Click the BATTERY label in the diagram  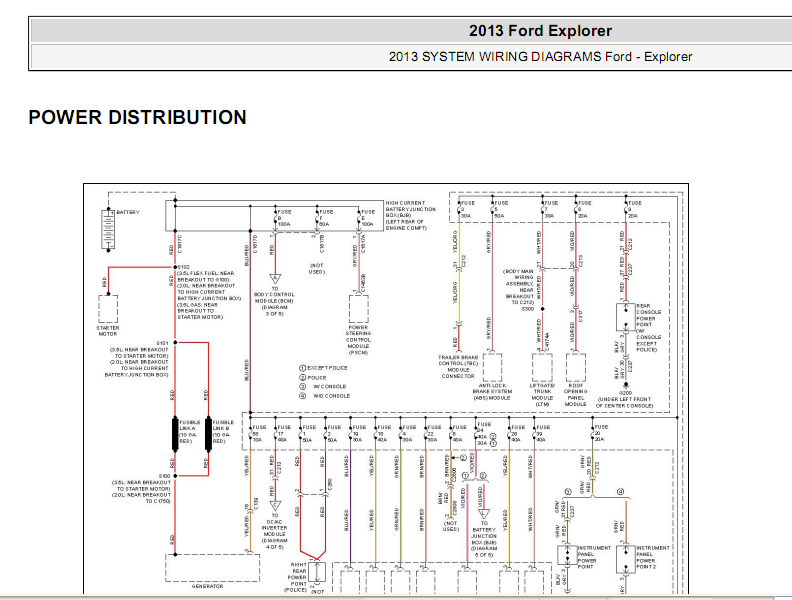click(x=128, y=213)
